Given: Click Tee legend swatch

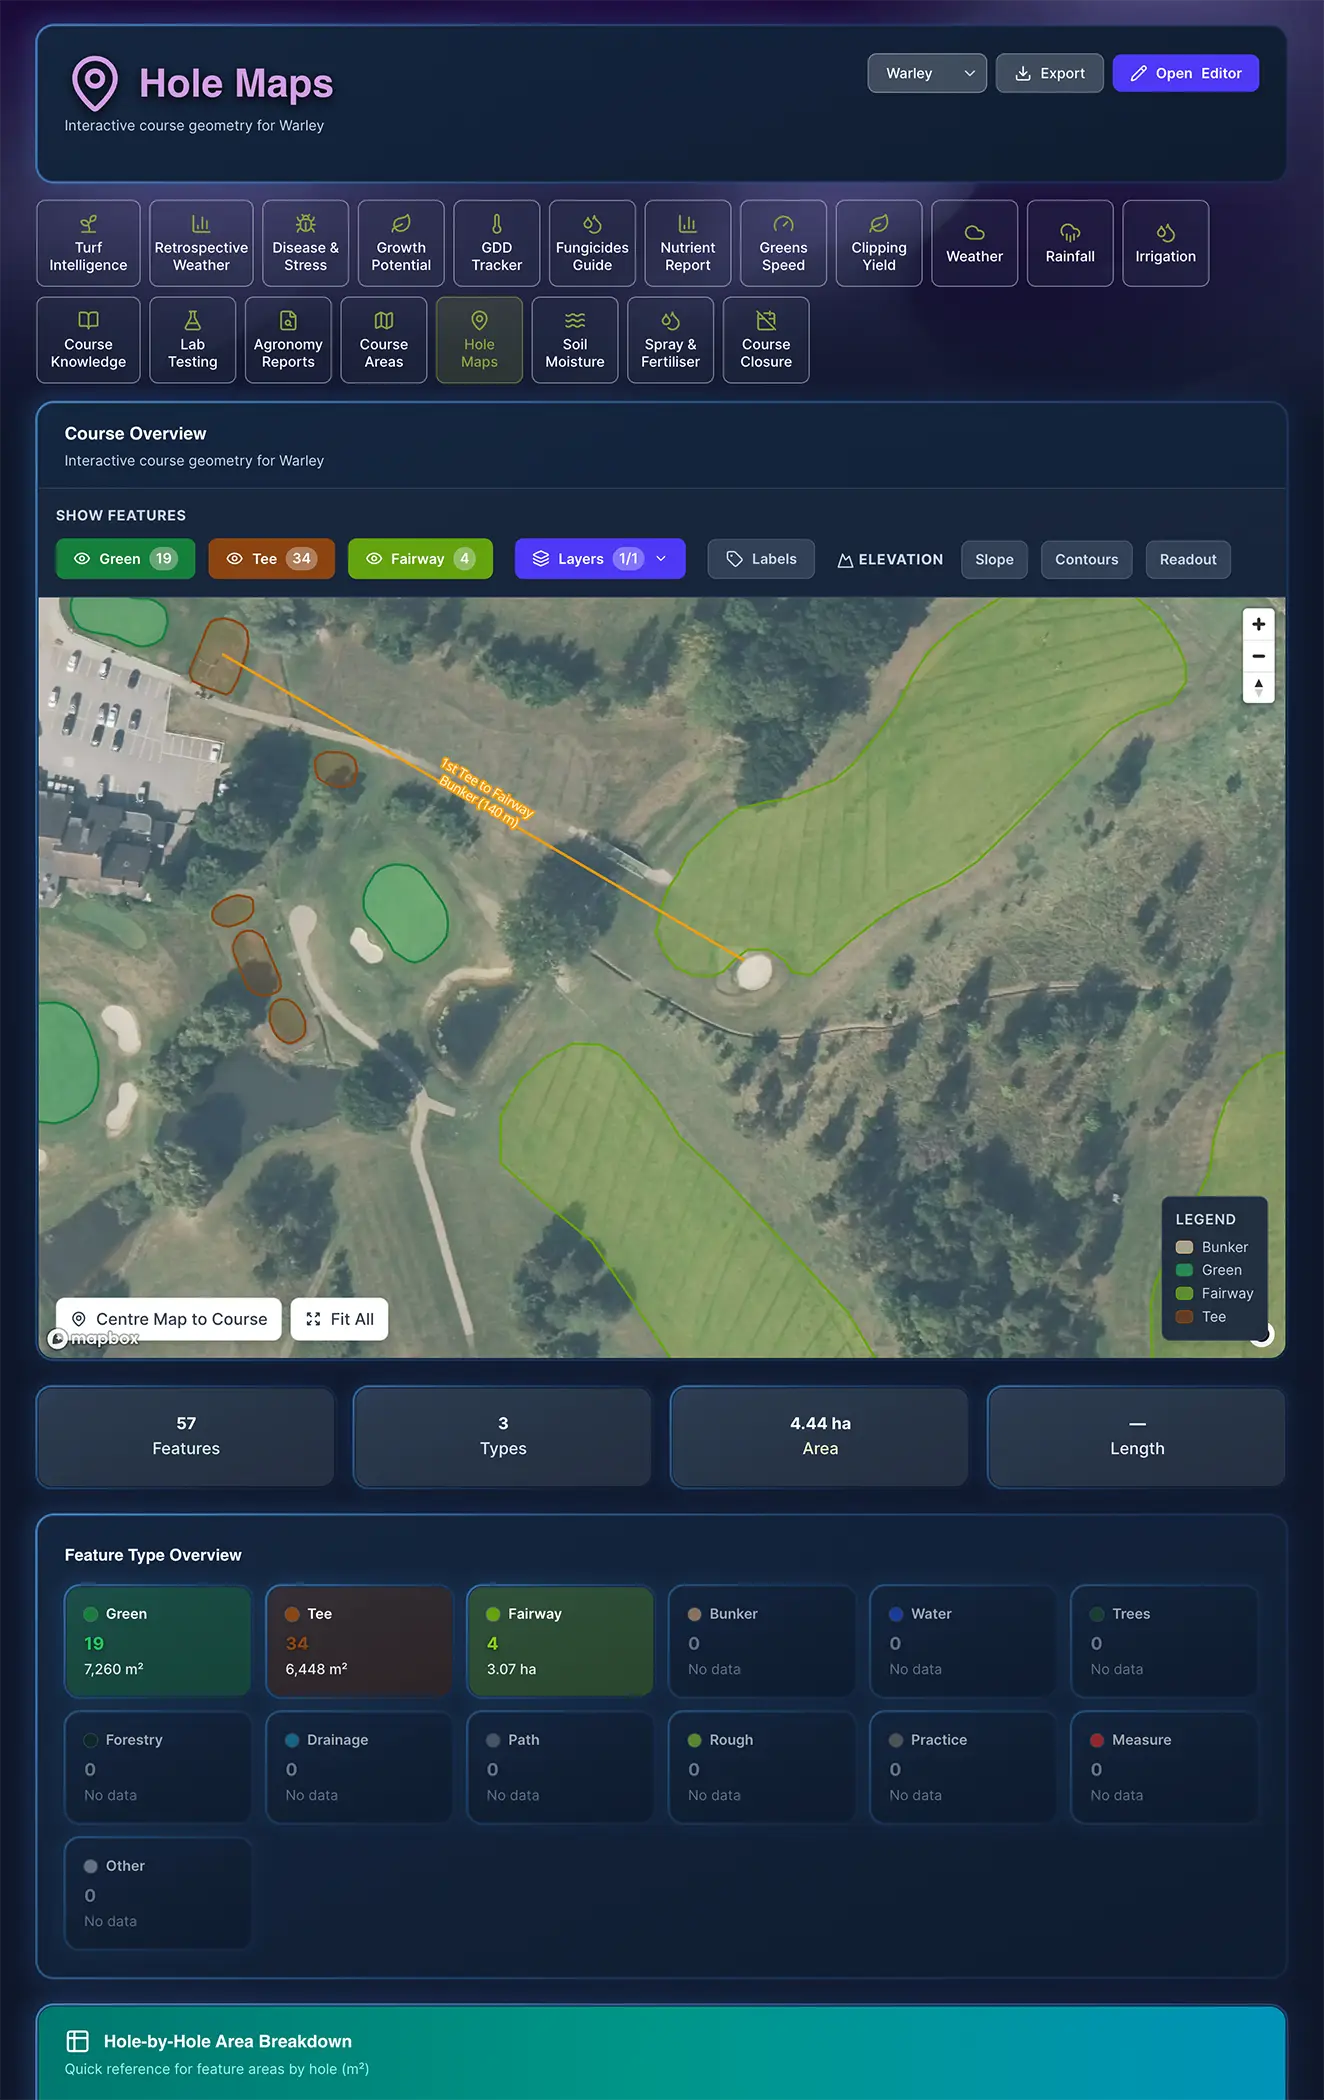Looking at the screenshot, I should pyautogui.click(x=1184, y=1316).
